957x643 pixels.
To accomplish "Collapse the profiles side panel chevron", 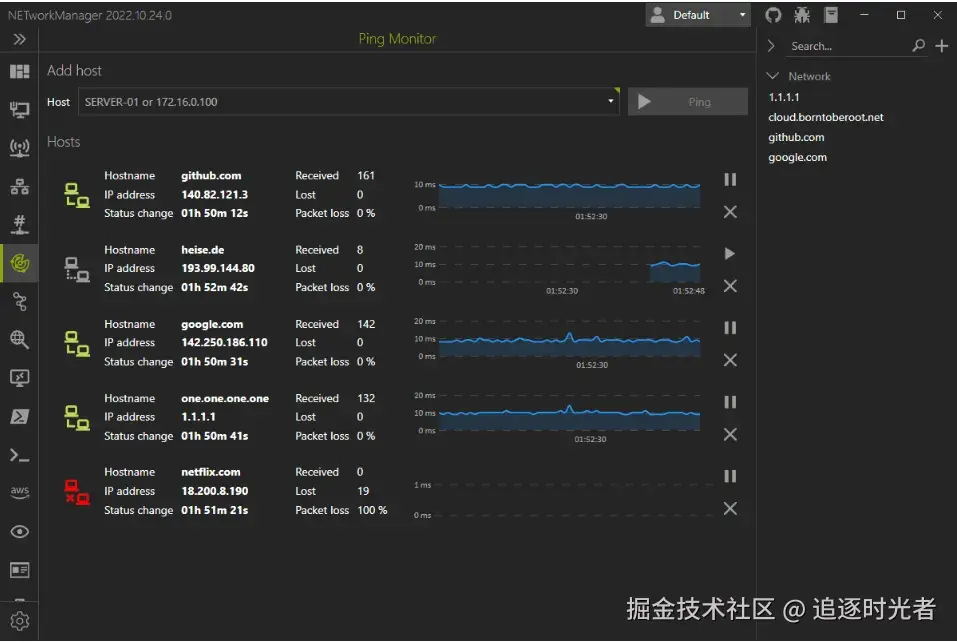I will (x=771, y=46).
